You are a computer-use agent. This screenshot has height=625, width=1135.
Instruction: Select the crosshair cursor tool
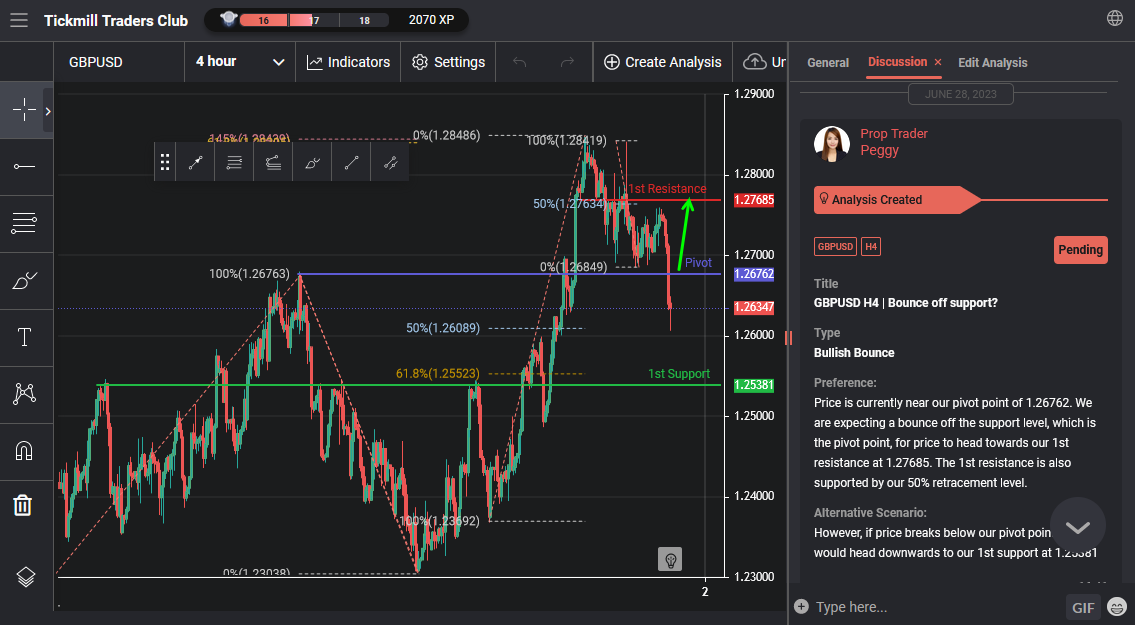point(24,110)
